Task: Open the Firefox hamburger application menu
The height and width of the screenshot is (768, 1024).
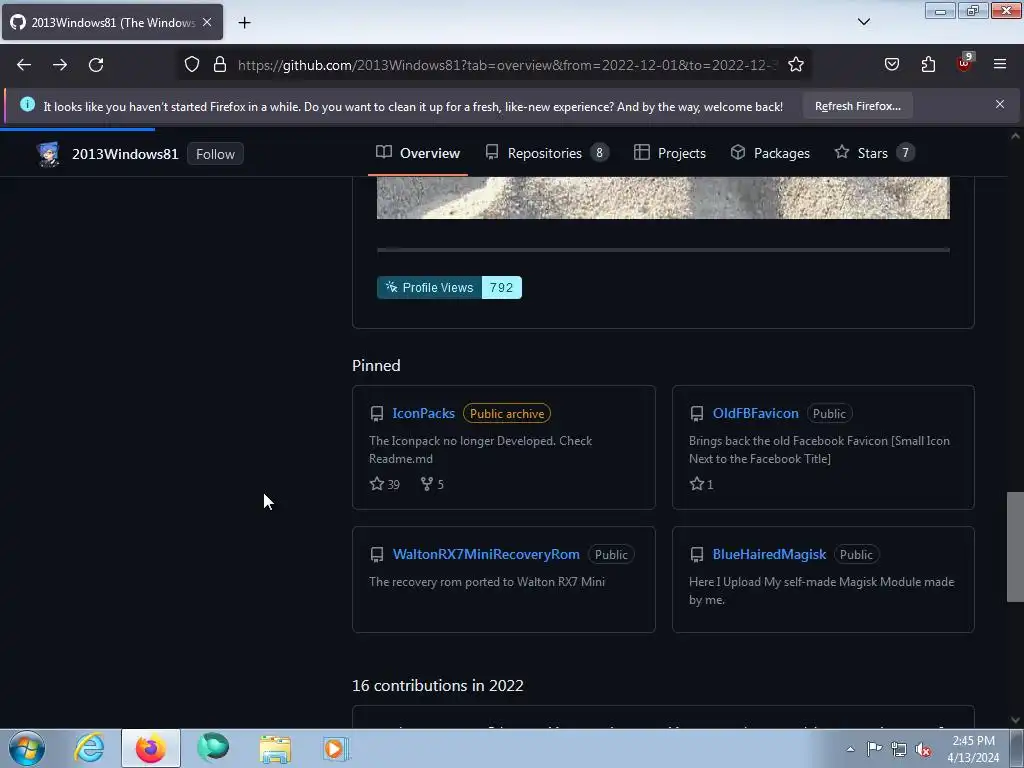Action: [x=1000, y=65]
